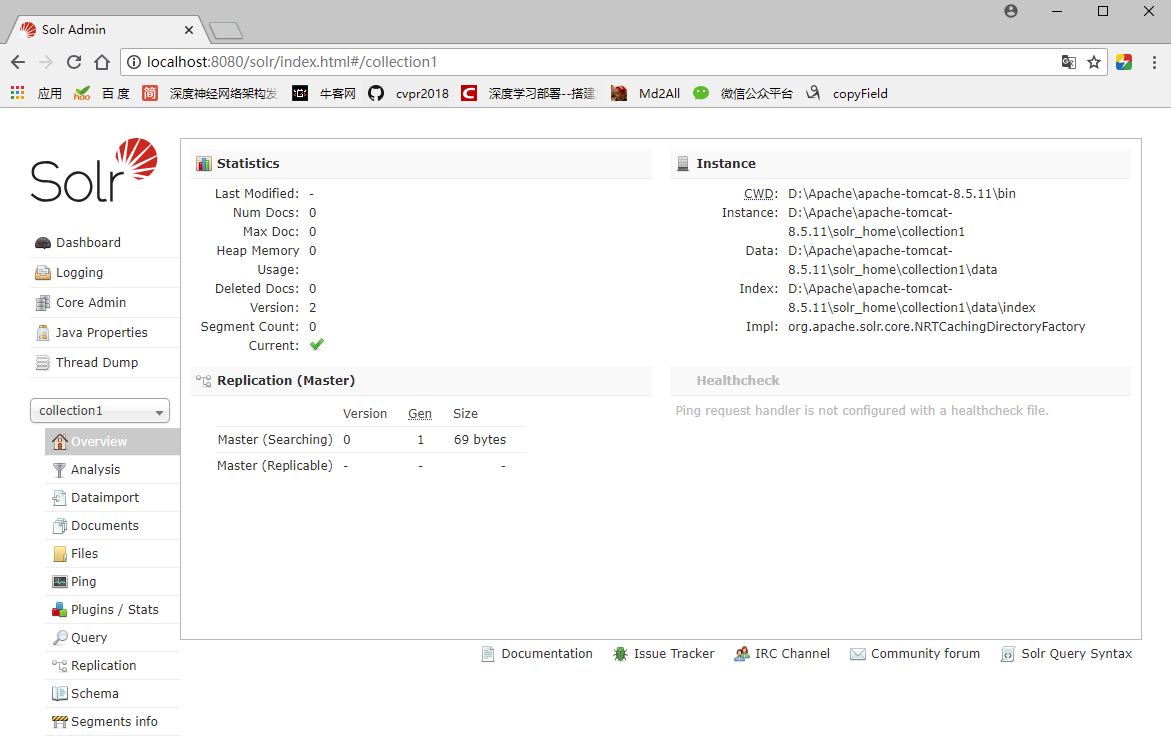Click the Plugins / Stats blocks icon

tap(60, 610)
